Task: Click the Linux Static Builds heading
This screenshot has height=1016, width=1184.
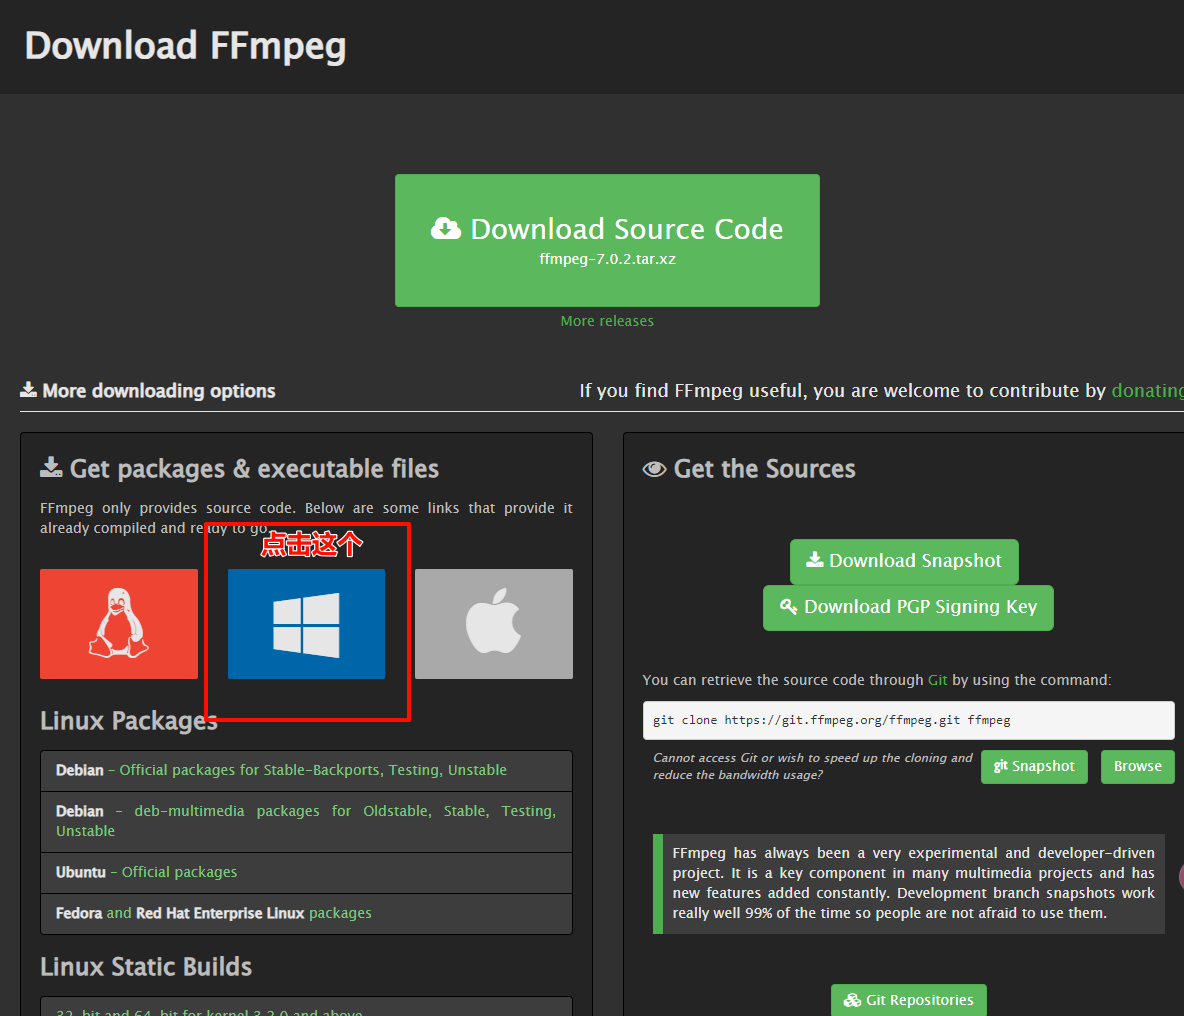Action: (x=146, y=967)
